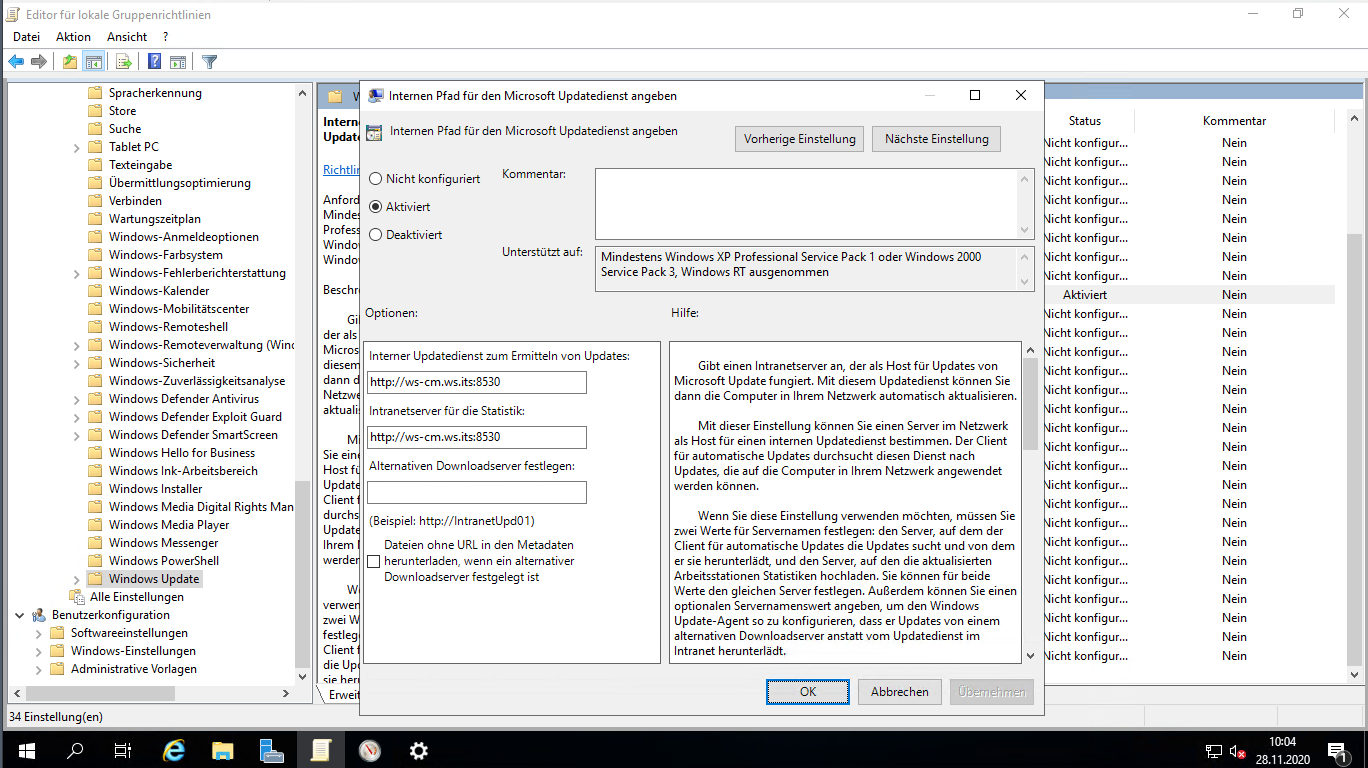The height and width of the screenshot is (768, 1368).
Task: Open the Ansicht menu
Action: click(x=127, y=37)
